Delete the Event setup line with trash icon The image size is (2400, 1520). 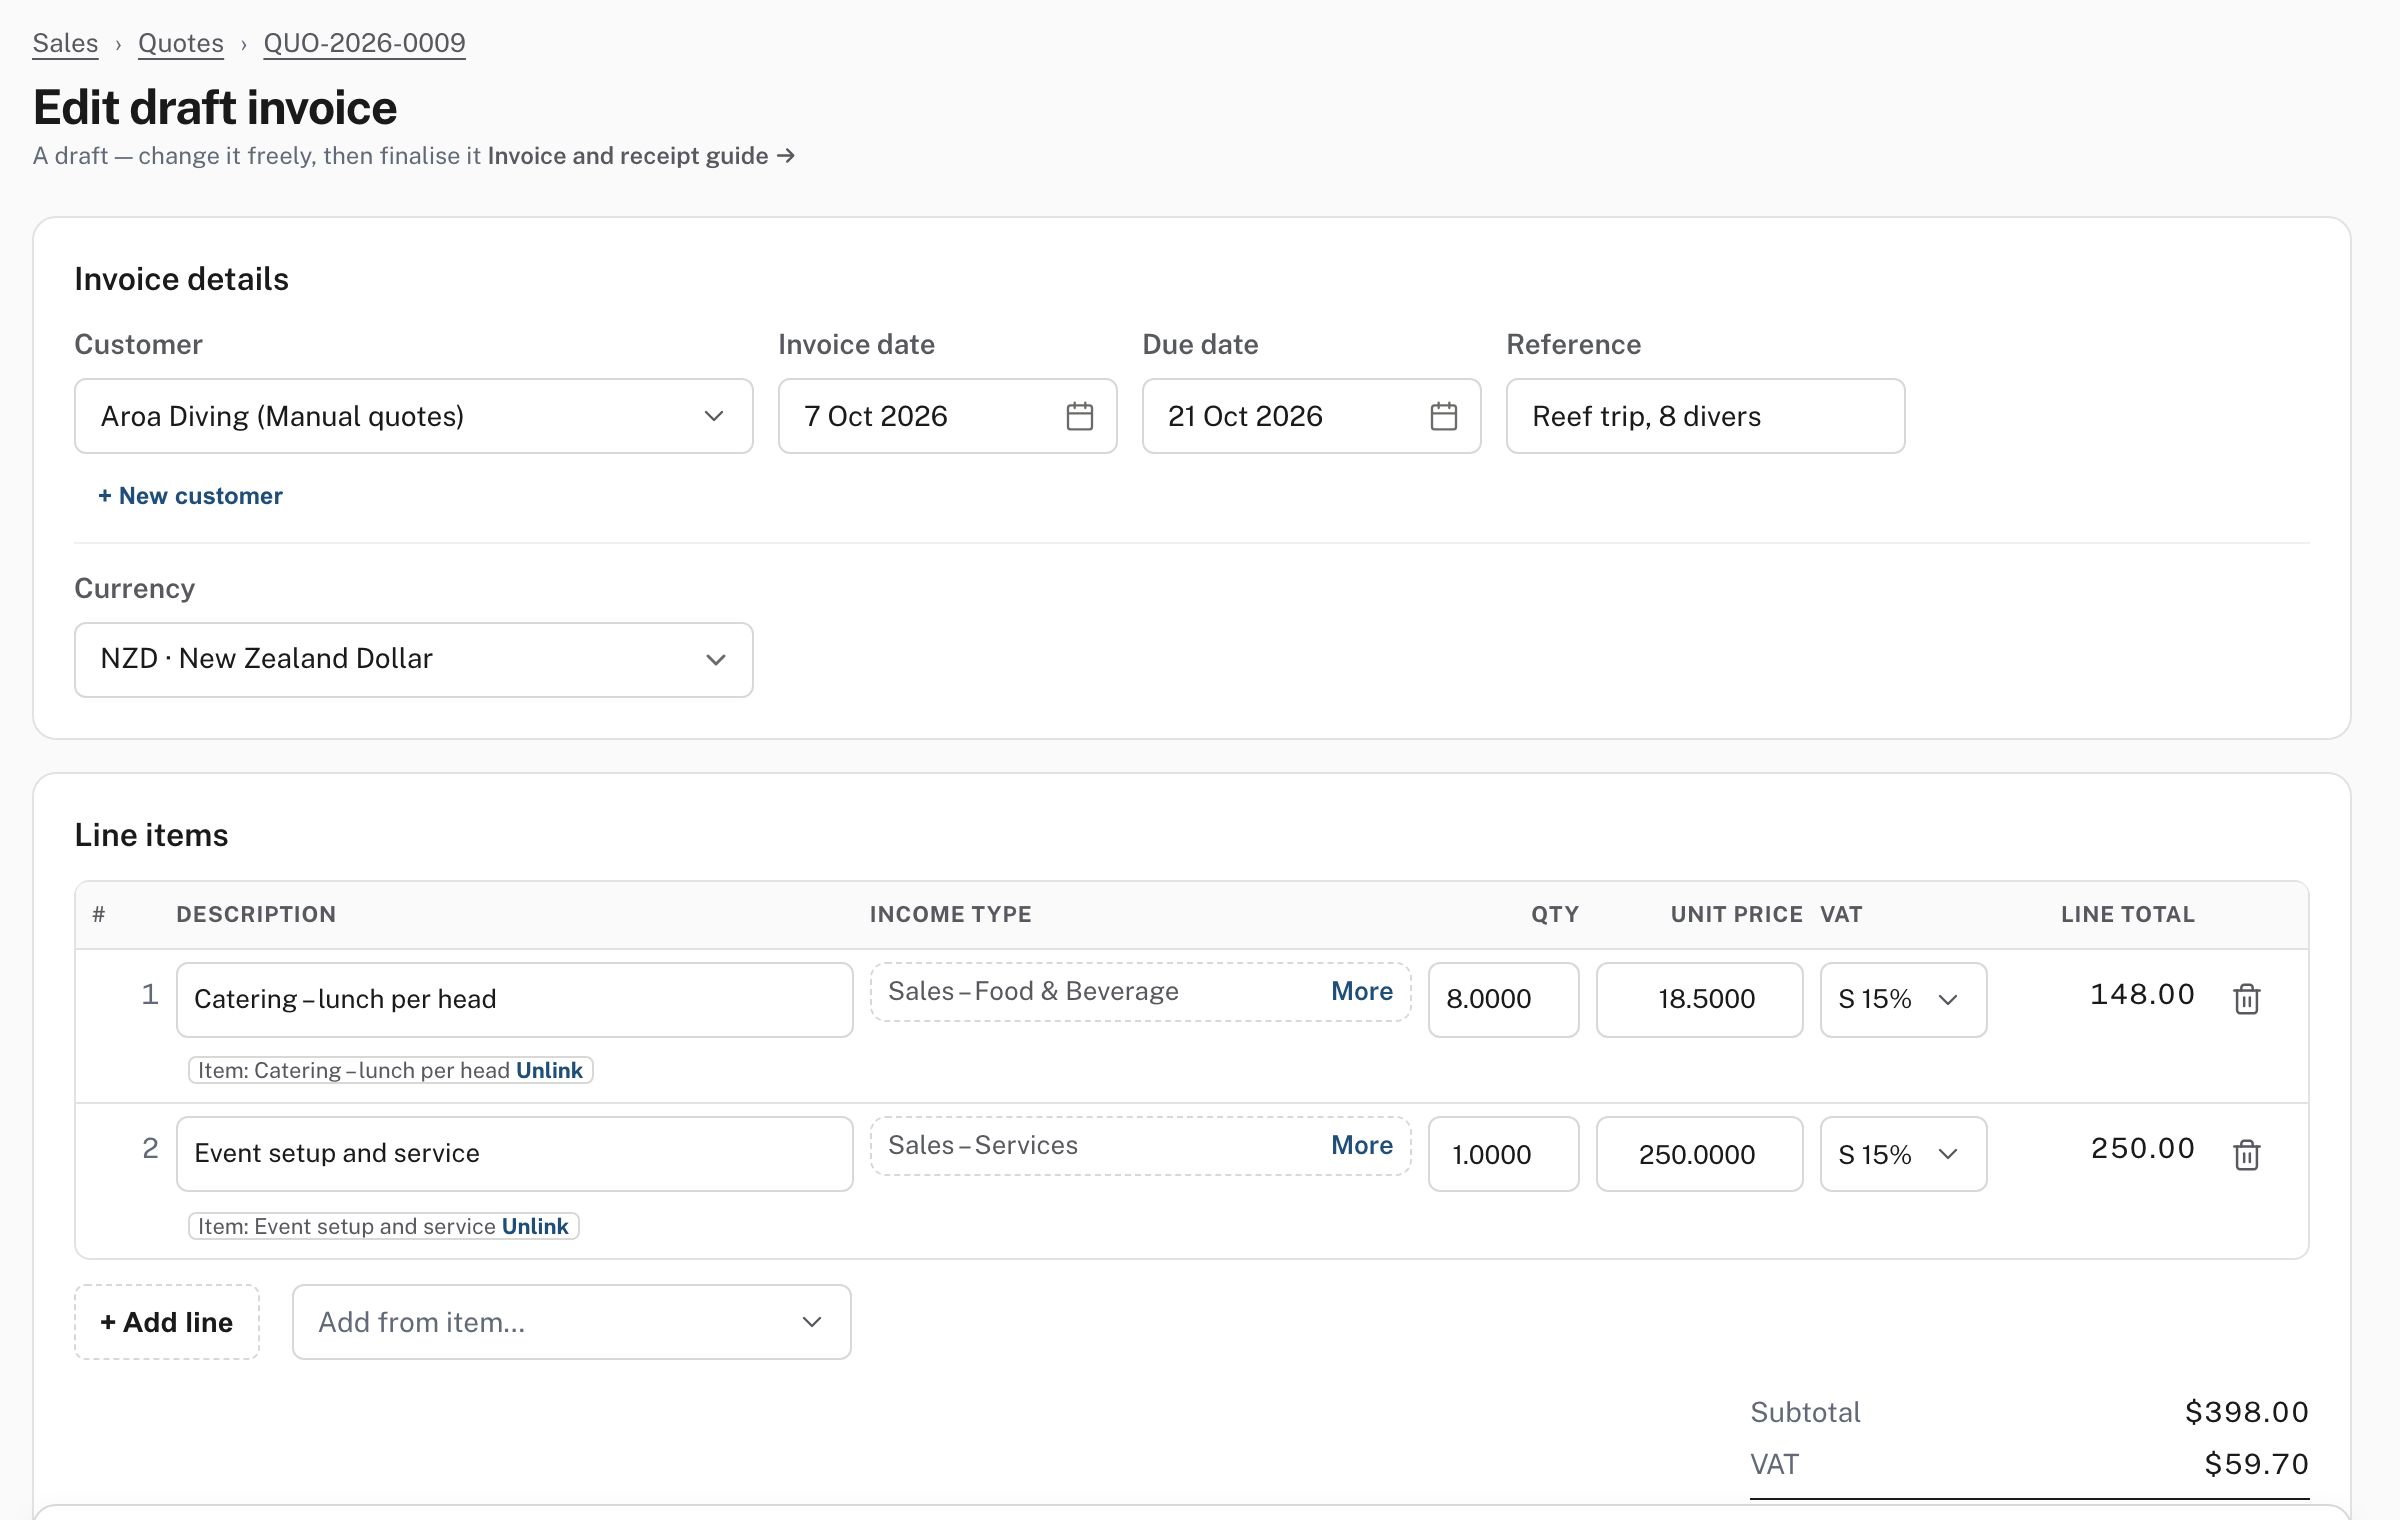tap(2246, 1154)
